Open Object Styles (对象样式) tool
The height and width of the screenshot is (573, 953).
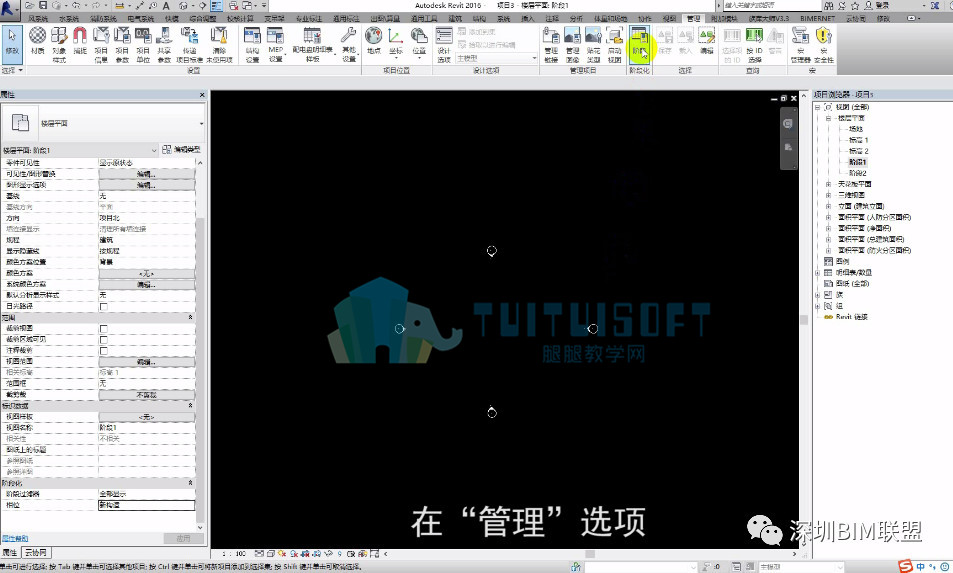coord(59,44)
